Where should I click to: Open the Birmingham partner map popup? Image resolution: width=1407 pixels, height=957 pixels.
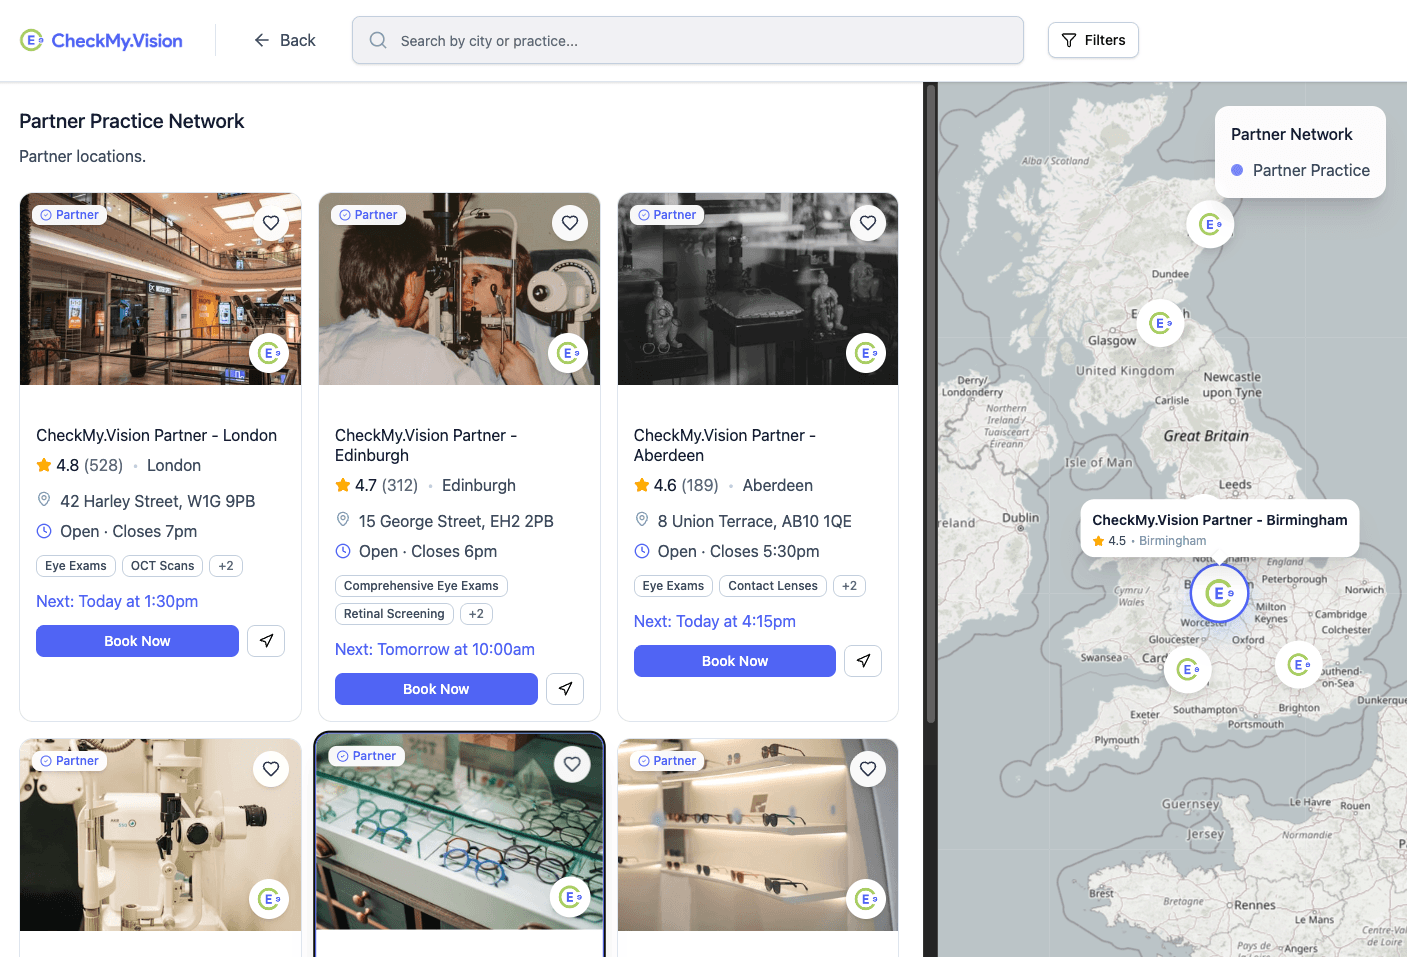tap(1220, 528)
